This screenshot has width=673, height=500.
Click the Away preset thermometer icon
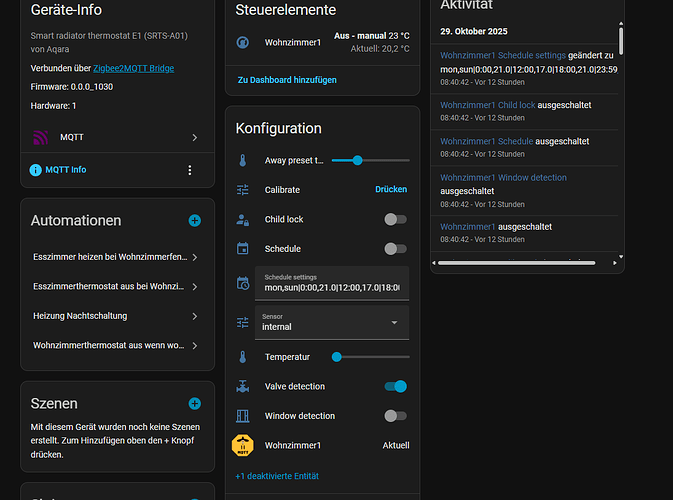pyautogui.click(x=243, y=161)
